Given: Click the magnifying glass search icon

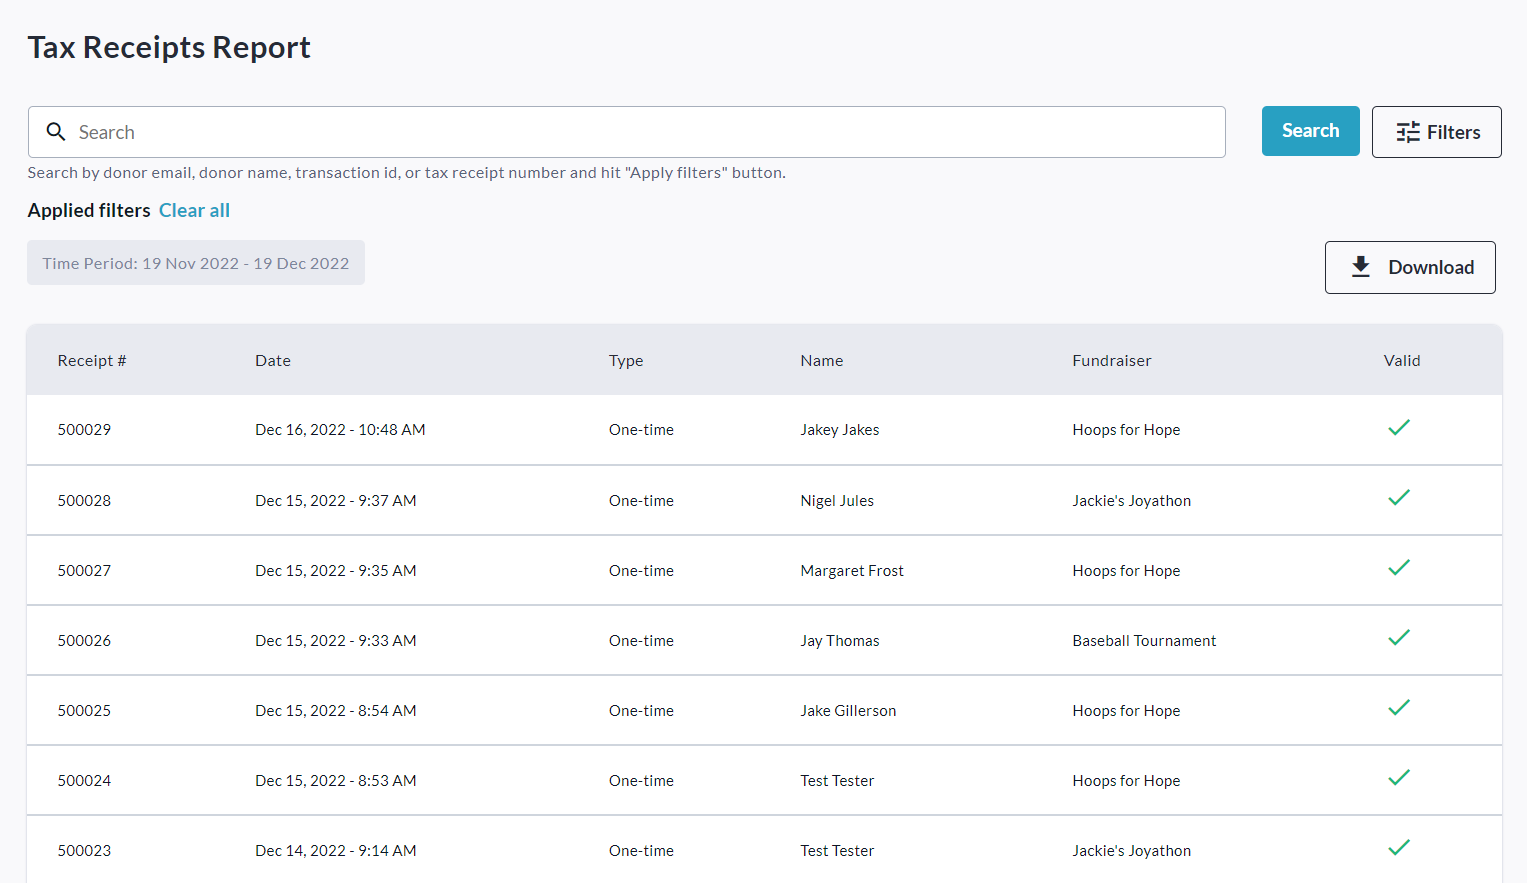Looking at the screenshot, I should point(56,132).
